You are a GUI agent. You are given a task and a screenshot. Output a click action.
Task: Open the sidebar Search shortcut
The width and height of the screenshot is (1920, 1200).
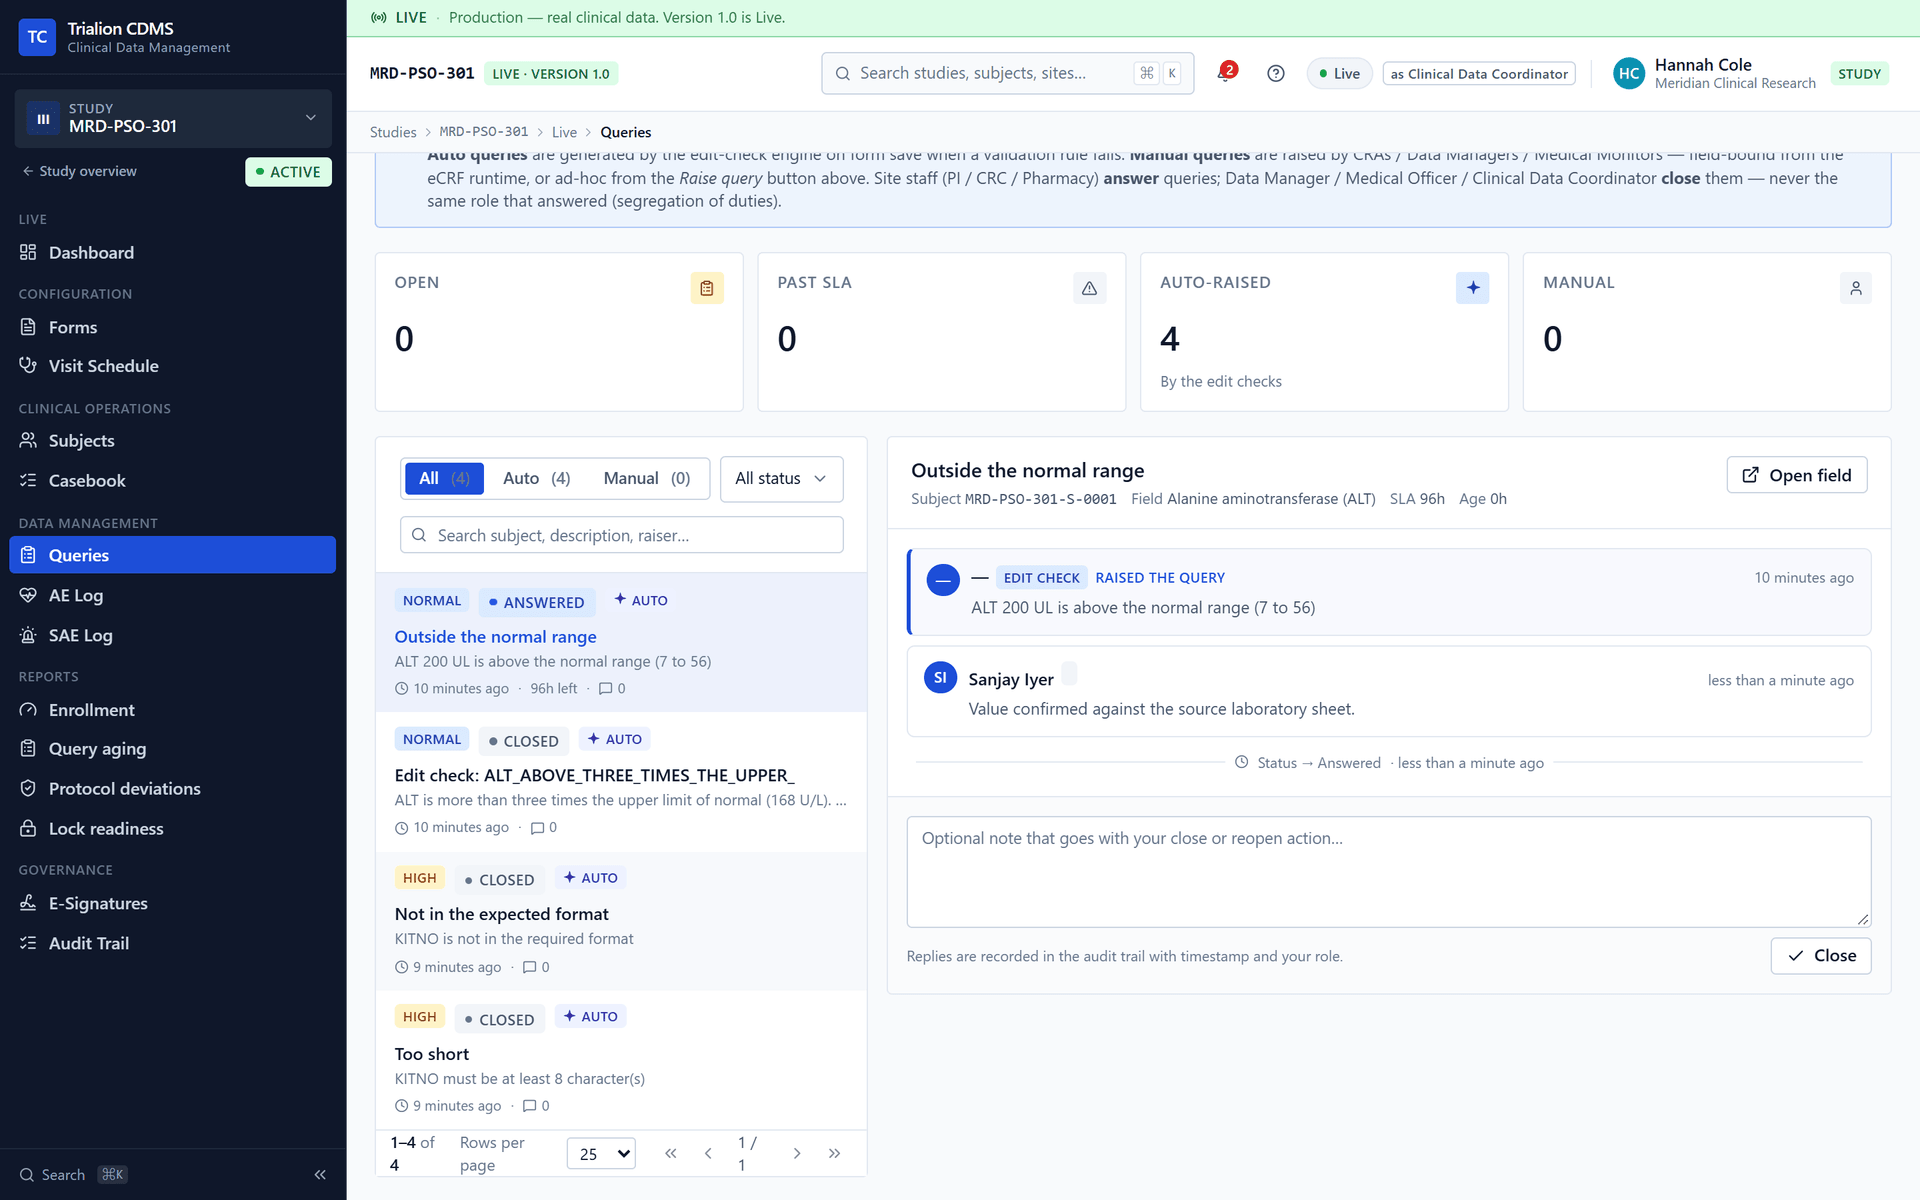[x=73, y=1174]
